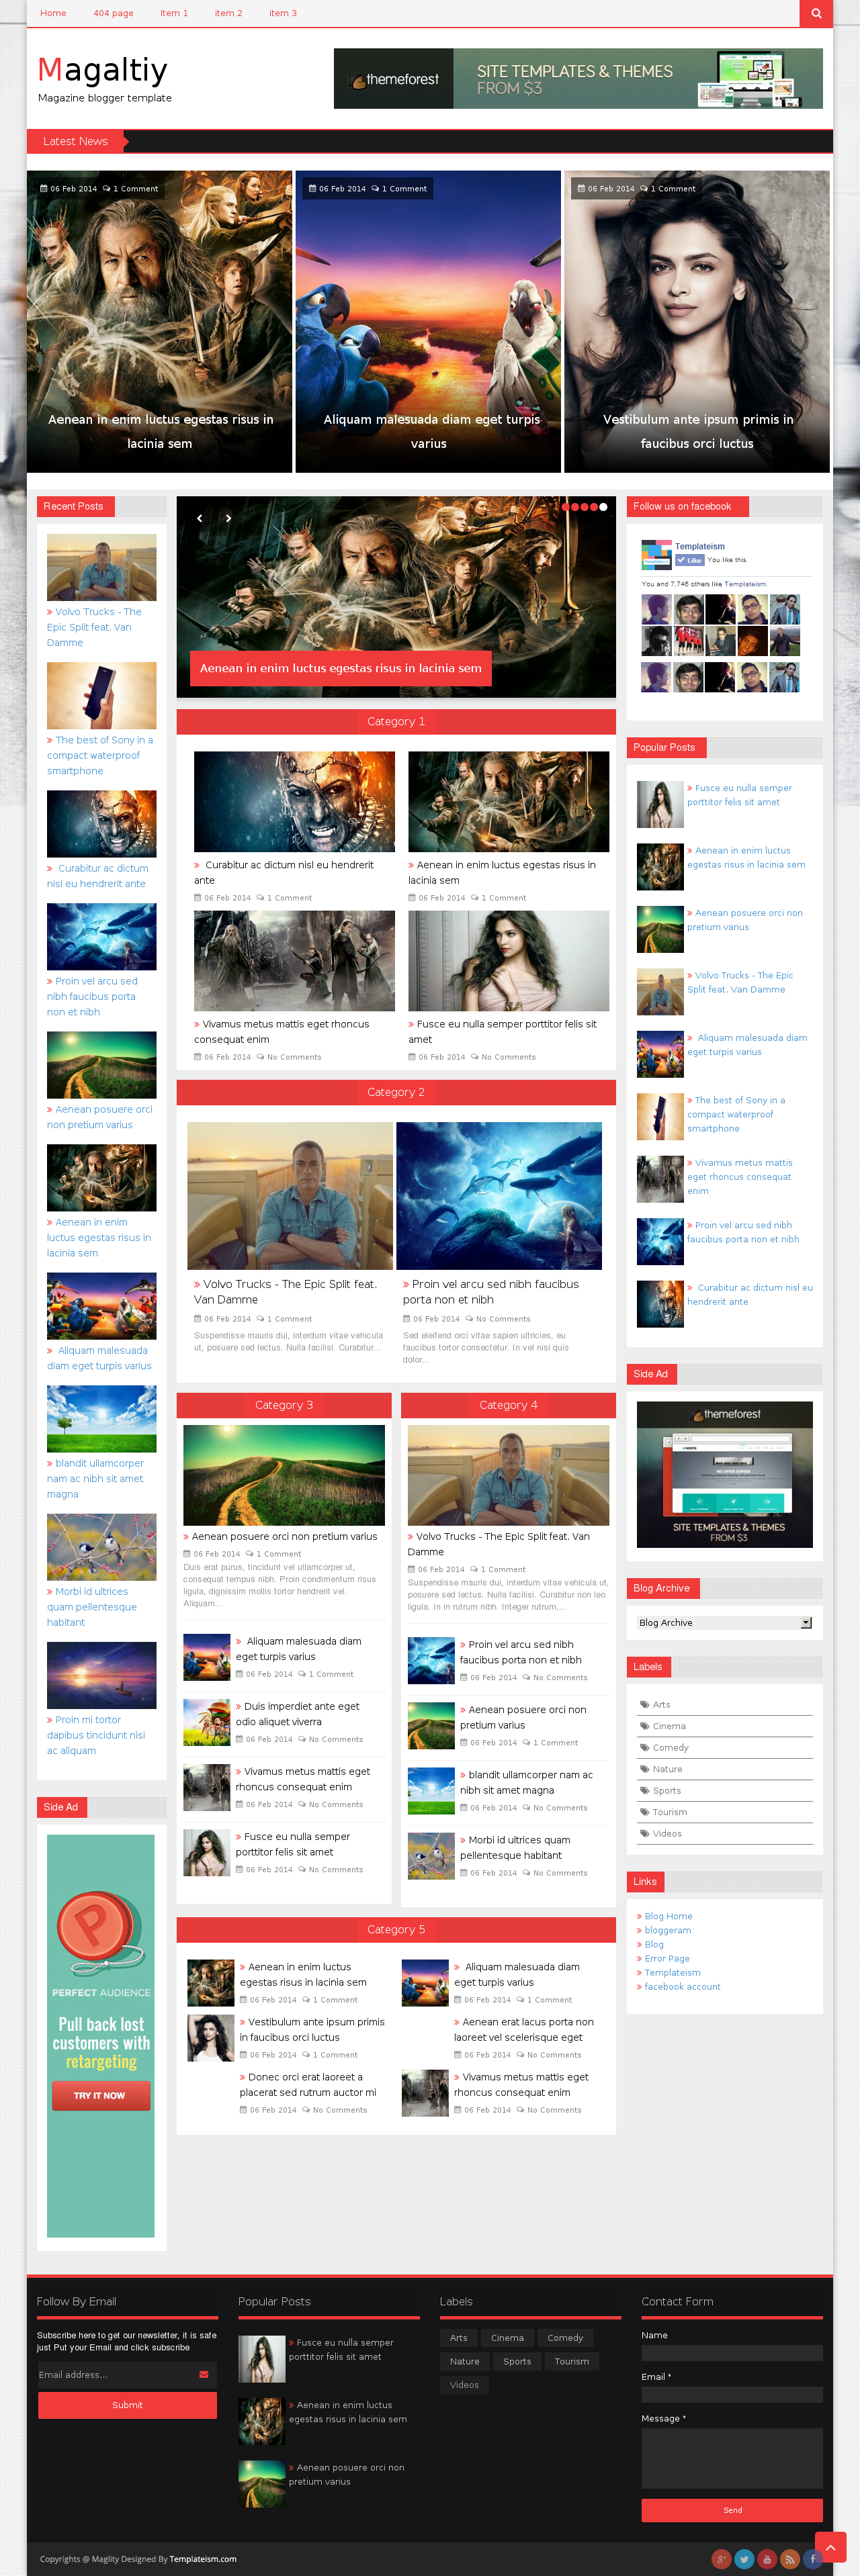Click the Videos tag in footer Labels

tap(464, 2385)
